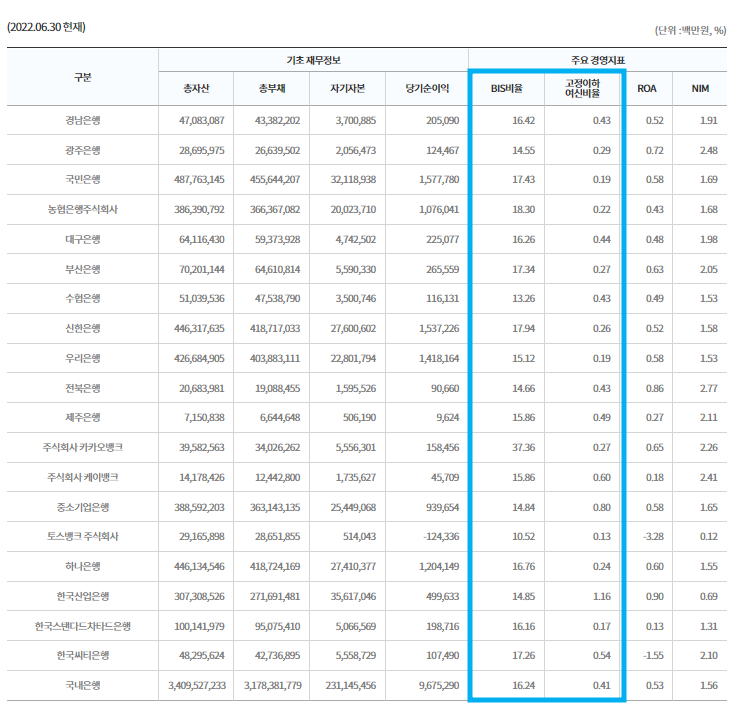Select the 신한은행 bank name

click(83, 328)
